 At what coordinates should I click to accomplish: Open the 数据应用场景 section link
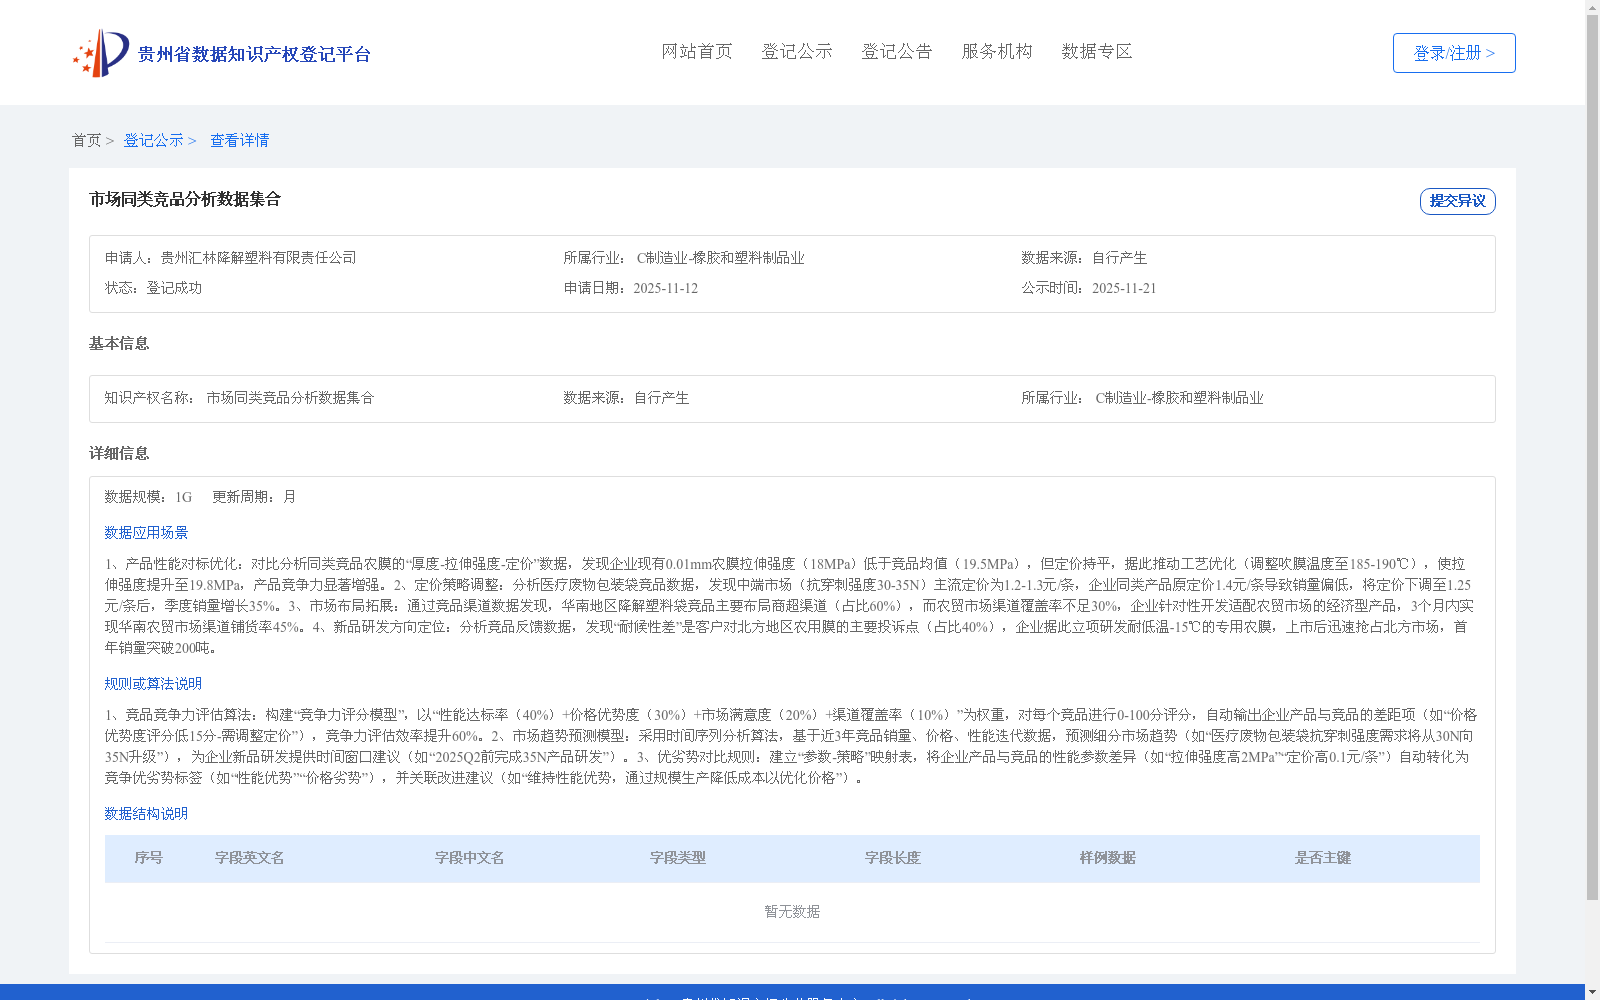[145, 532]
